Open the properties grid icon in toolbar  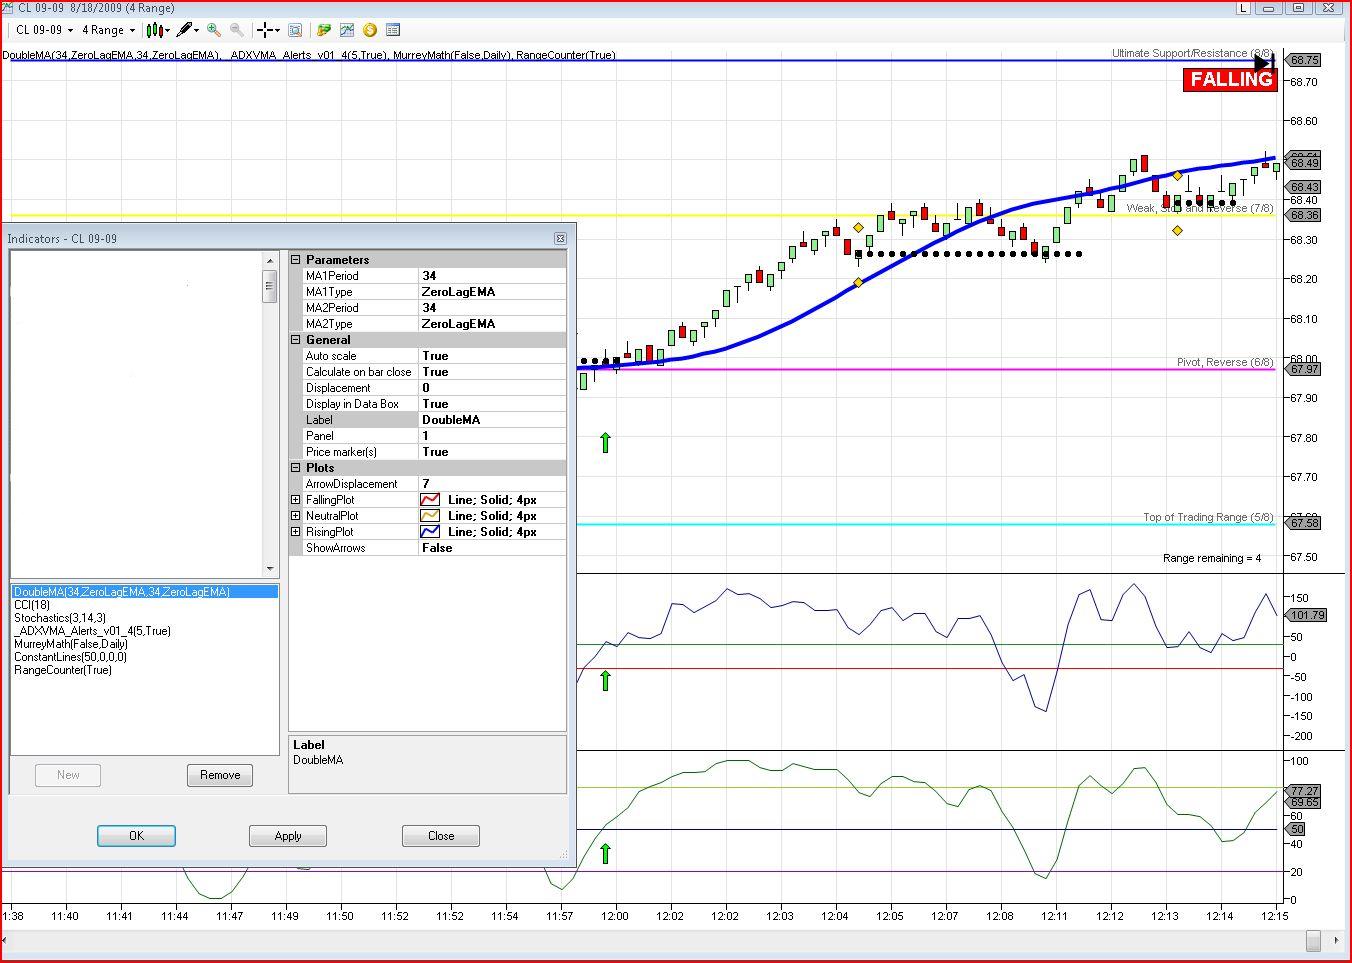(x=393, y=30)
